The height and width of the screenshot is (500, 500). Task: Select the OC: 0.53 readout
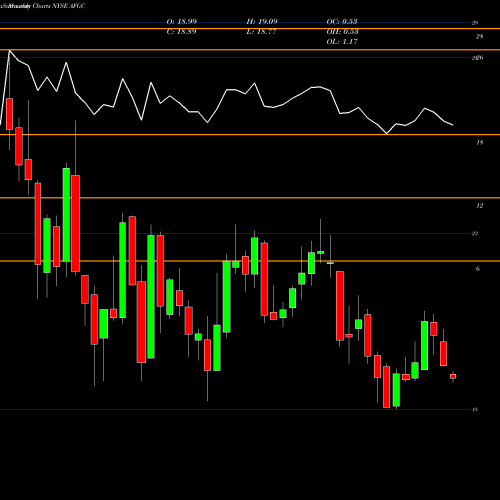click(342, 22)
